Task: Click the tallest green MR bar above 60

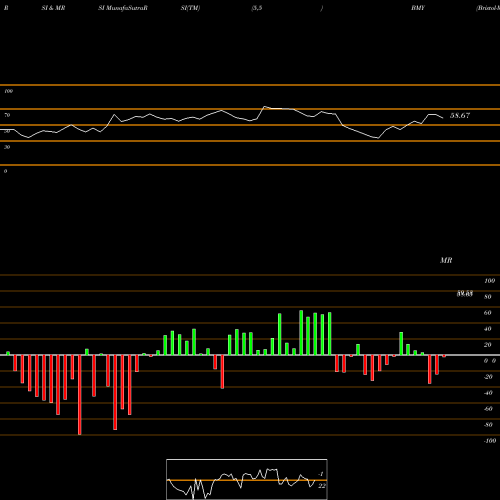Action: click(x=301, y=333)
